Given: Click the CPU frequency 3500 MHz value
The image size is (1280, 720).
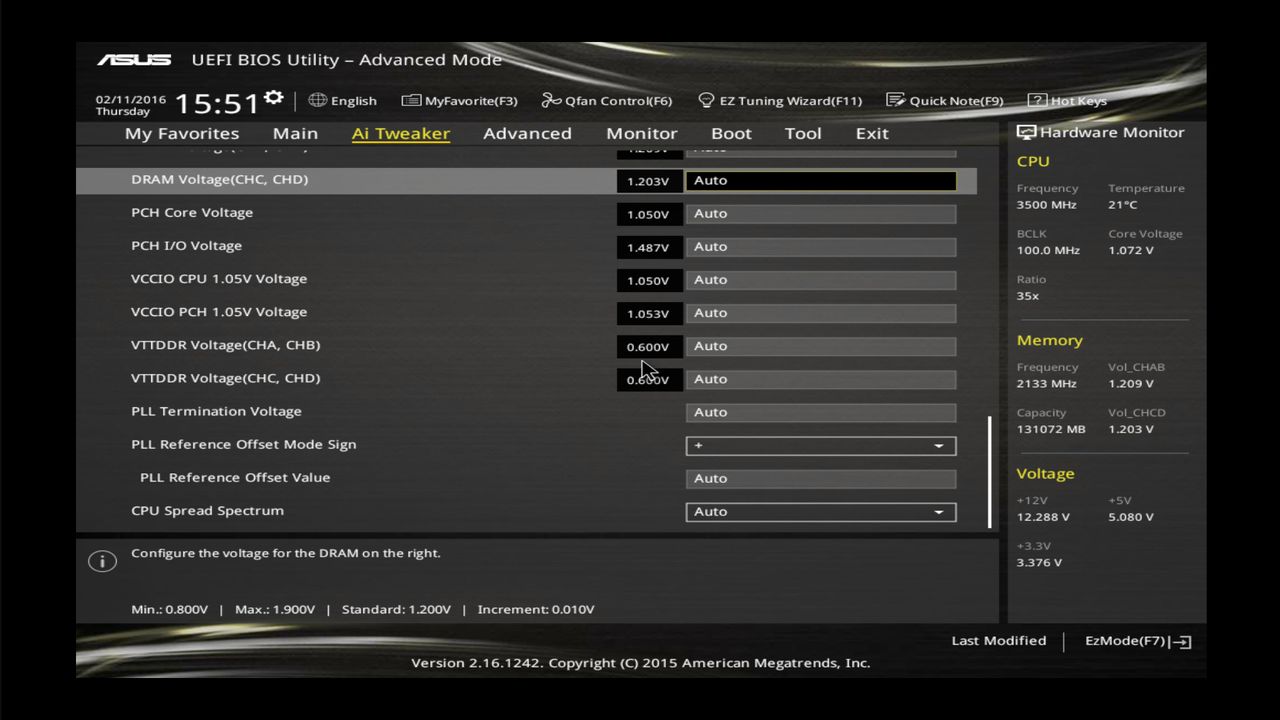Looking at the screenshot, I should [1046, 204].
